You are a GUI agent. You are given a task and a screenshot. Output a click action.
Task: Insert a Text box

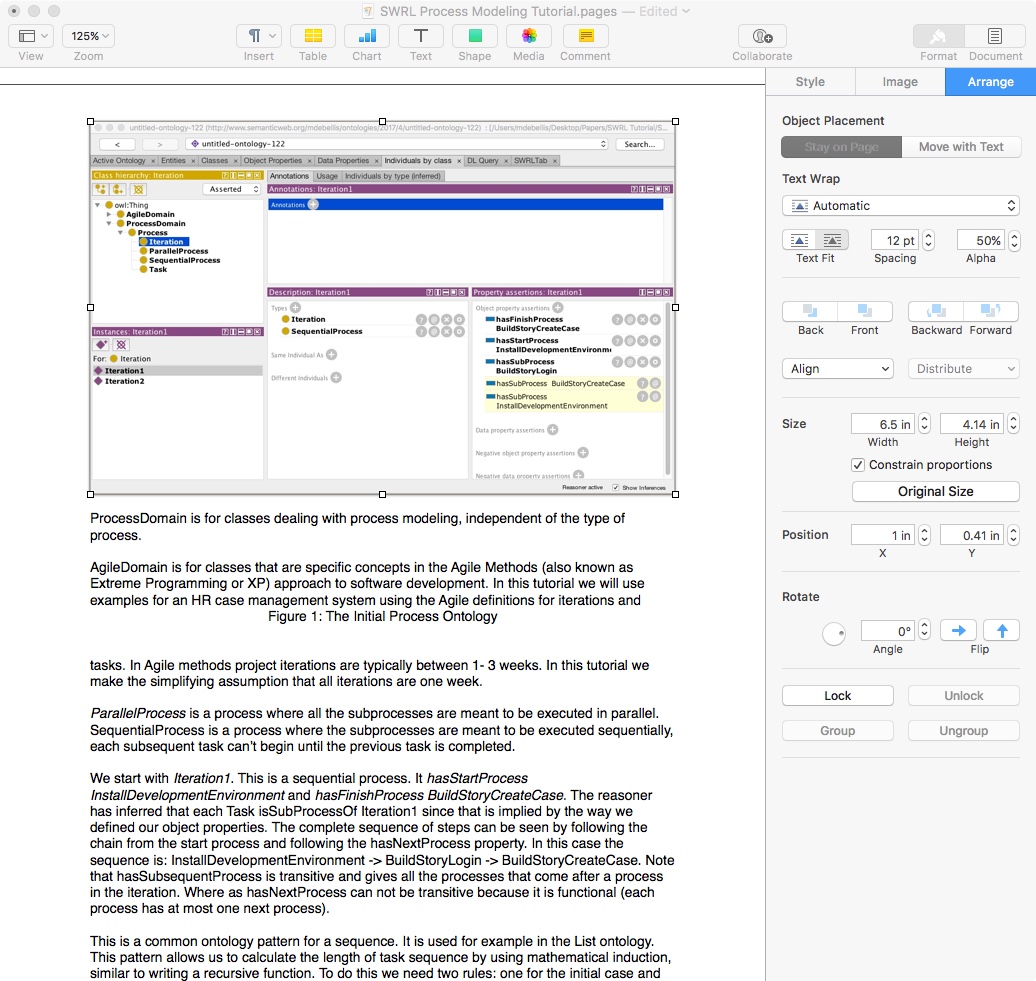click(x=420, y=36)
